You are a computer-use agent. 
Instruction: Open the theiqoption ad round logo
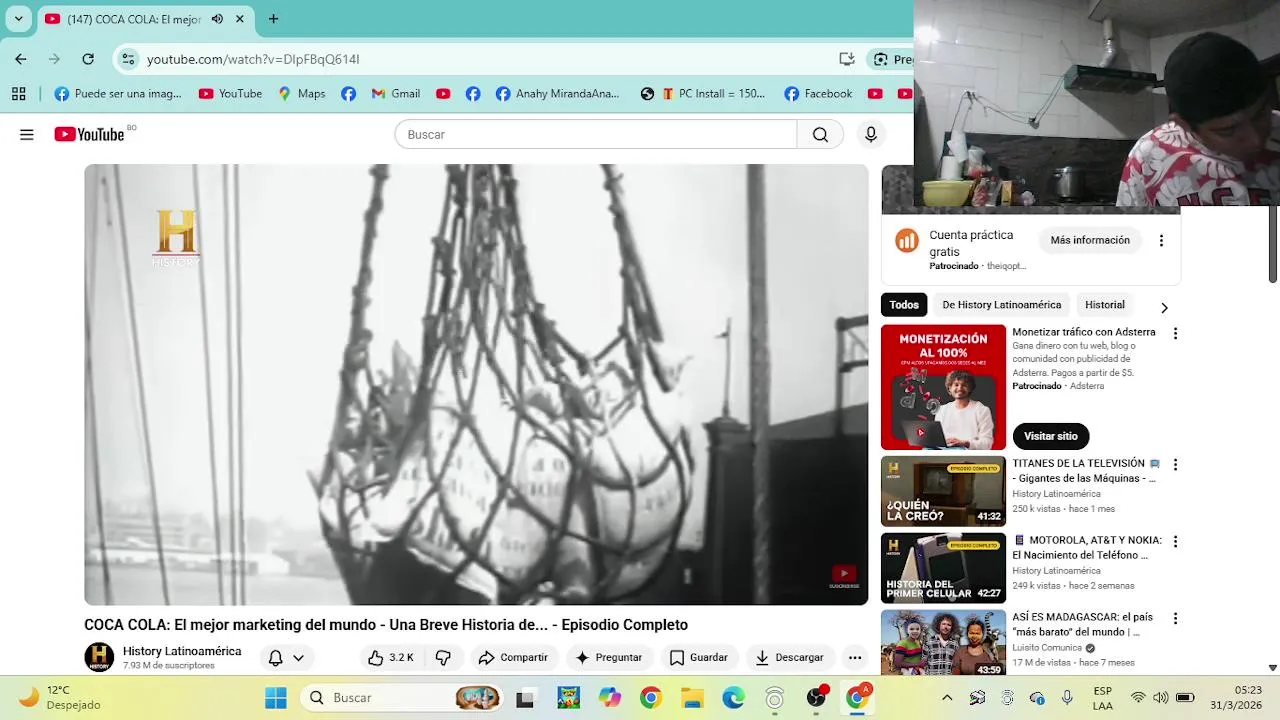click(907, 240)
